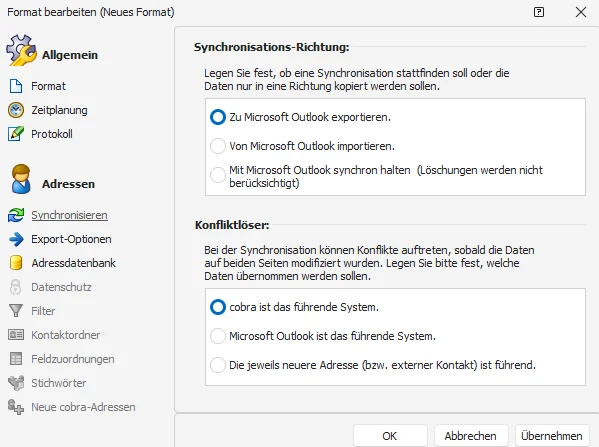
Task: Click the Stichwörter tag icon
Action: click(16, 383)
